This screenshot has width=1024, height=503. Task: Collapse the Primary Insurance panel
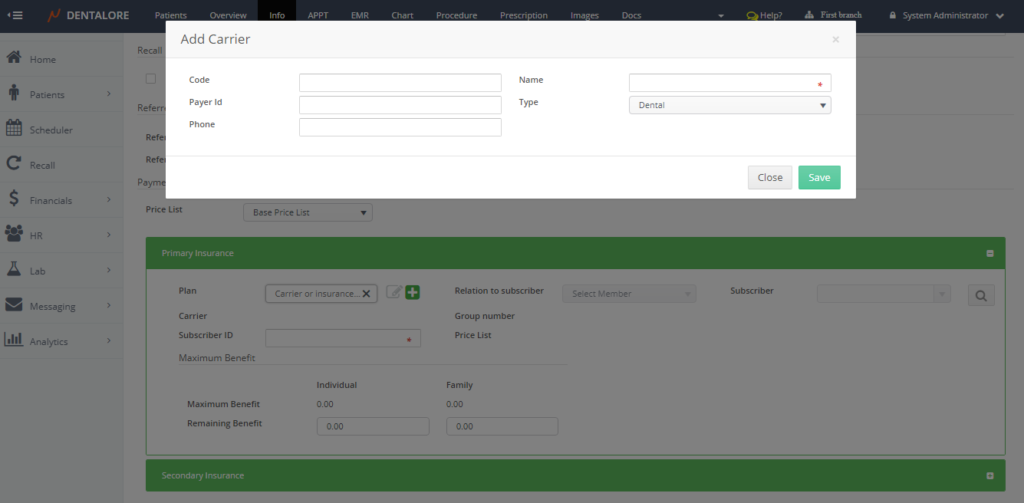click(x=989, y=253)
